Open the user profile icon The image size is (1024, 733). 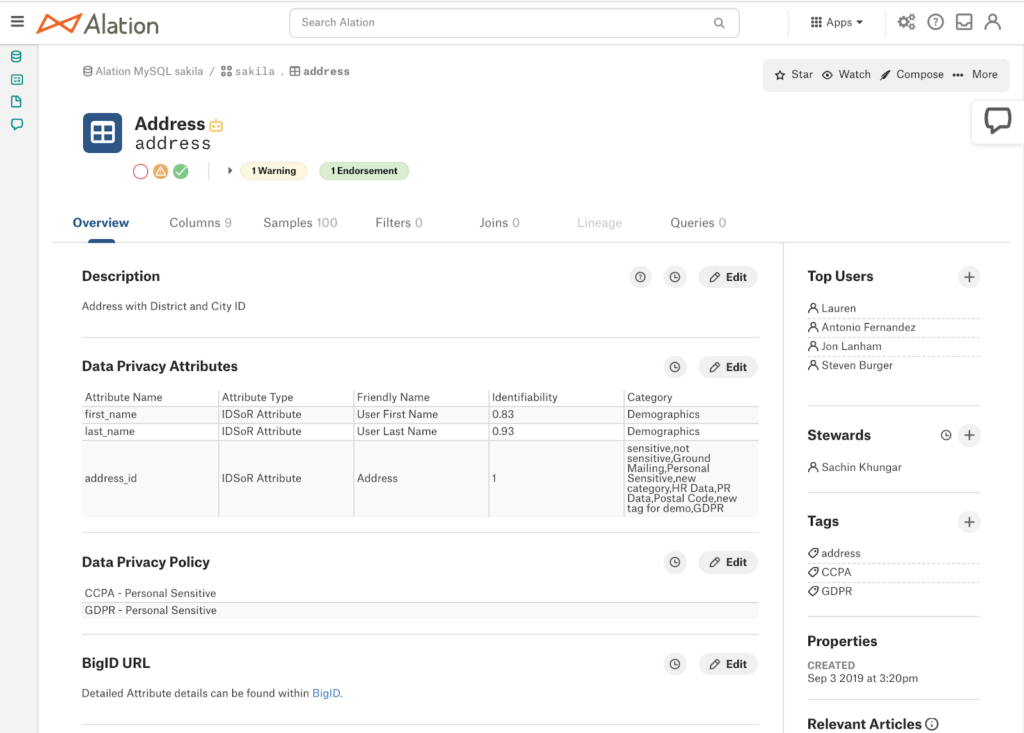click(x=991, y=21)
